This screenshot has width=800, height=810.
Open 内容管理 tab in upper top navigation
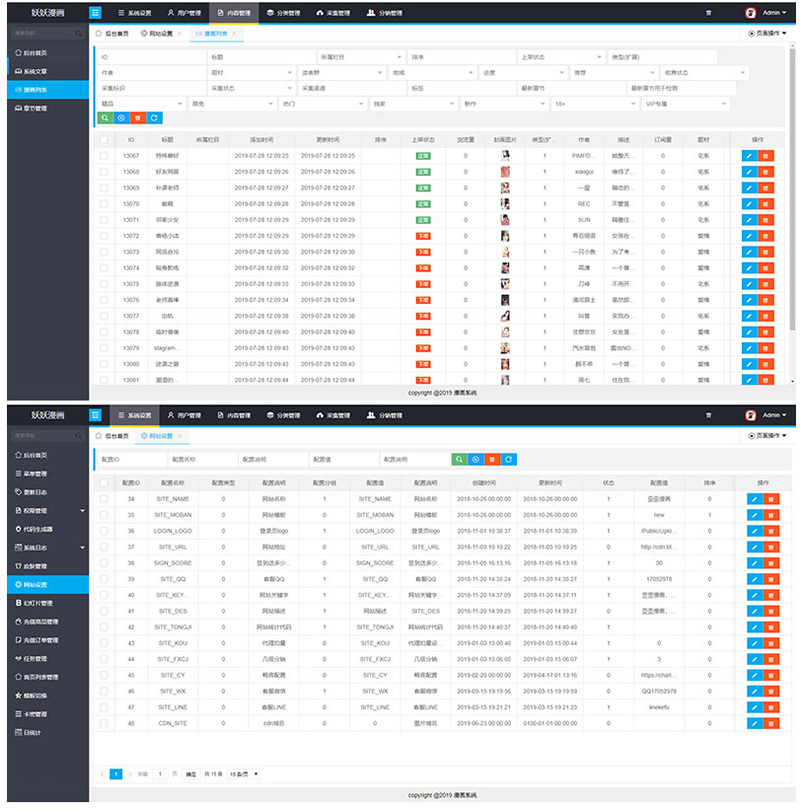click(234, 13)
